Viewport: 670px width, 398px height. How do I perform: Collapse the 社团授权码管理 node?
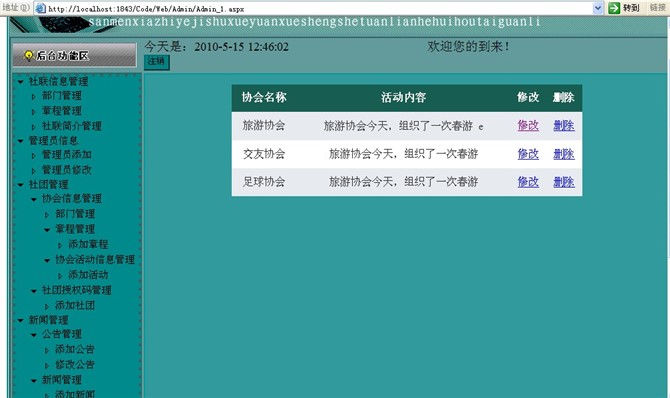pos(34,291)
